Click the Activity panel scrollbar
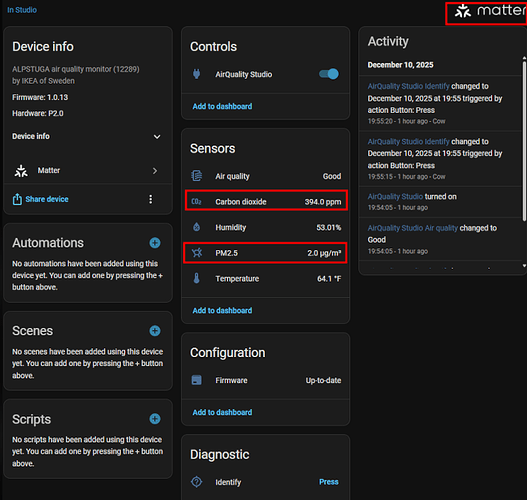 [x=524, y=141]
